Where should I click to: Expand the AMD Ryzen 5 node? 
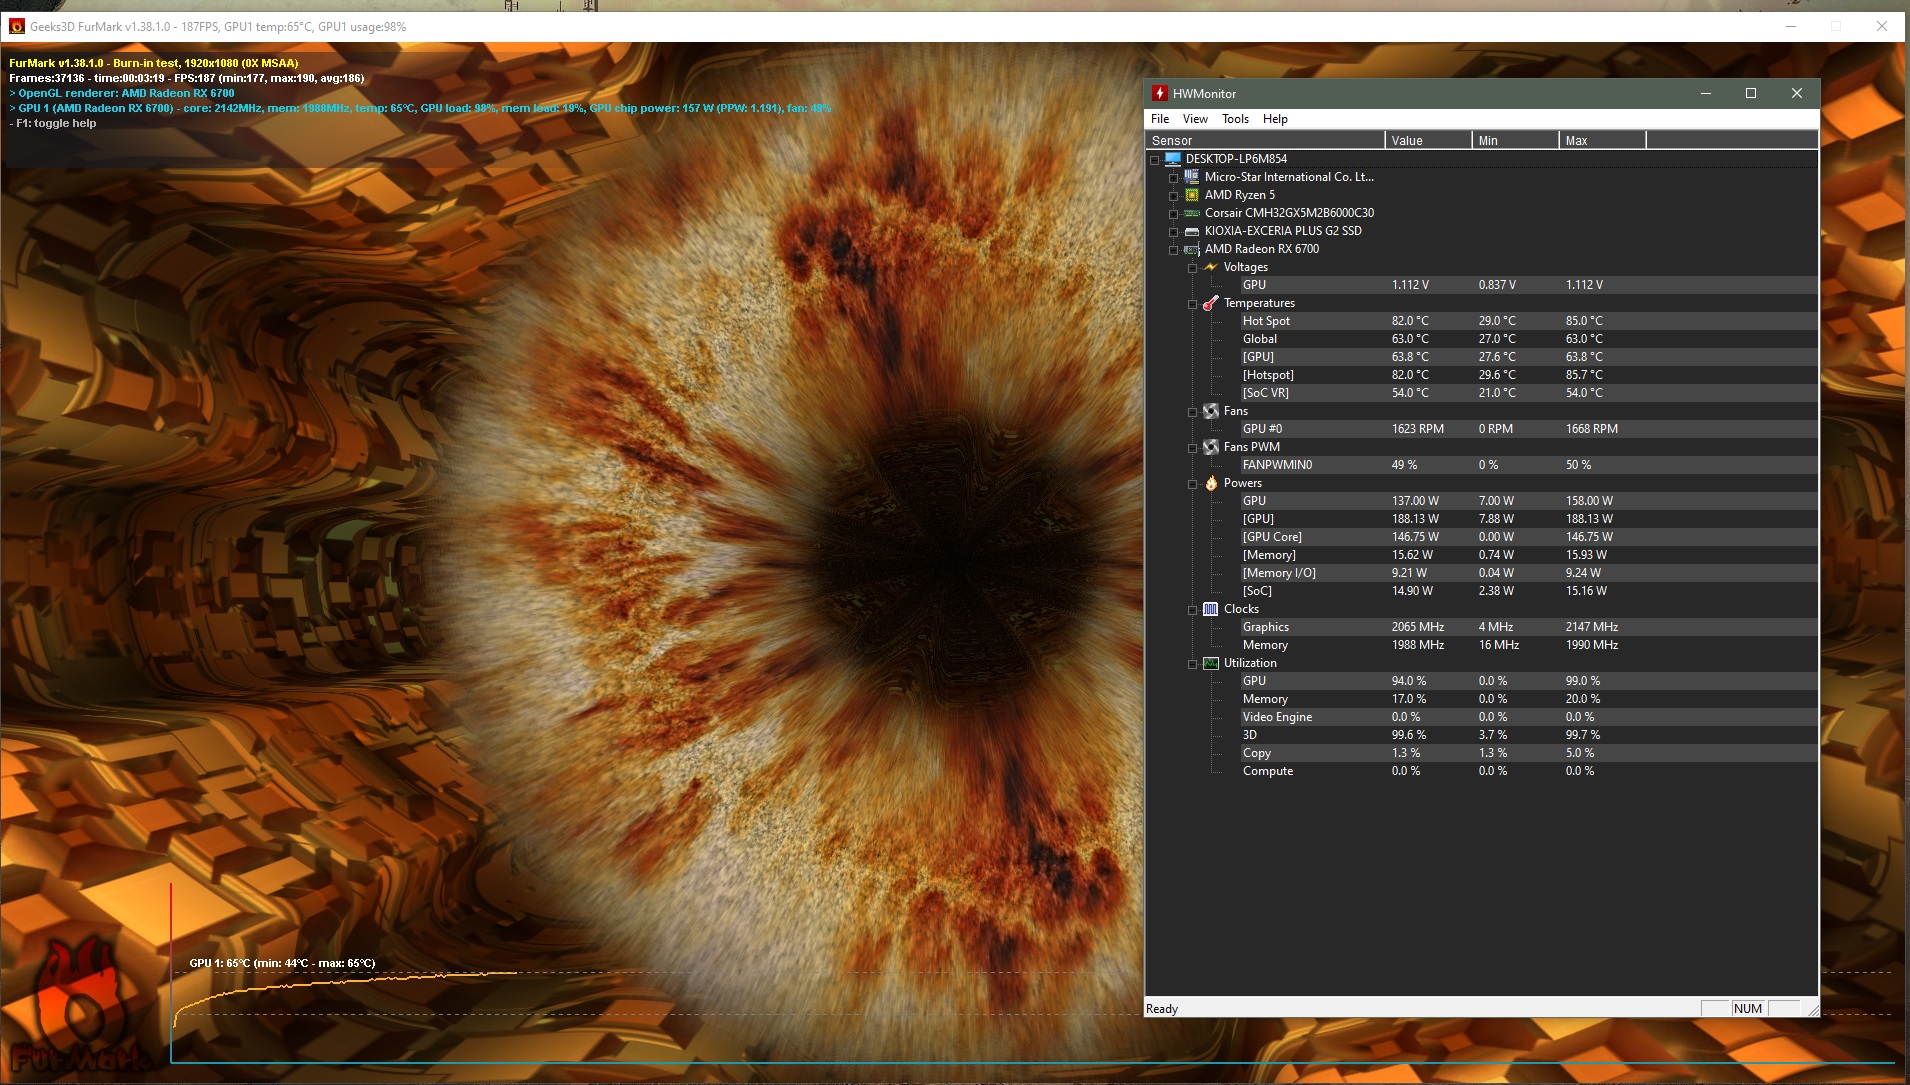tap(1173, 196)
